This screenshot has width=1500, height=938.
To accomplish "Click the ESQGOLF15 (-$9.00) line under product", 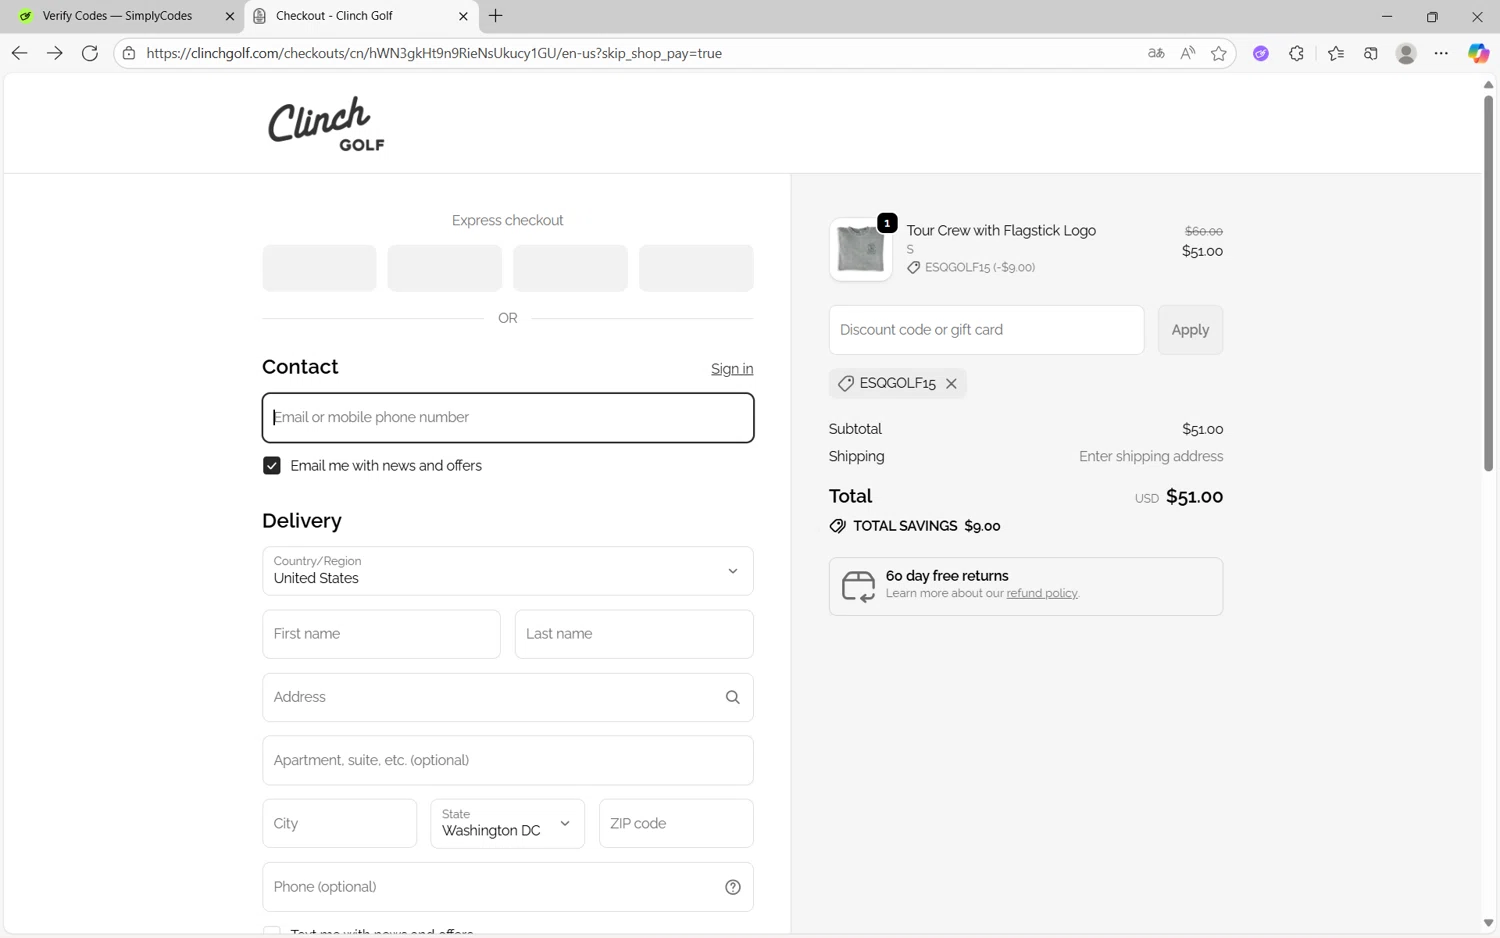I will point(971,268).
